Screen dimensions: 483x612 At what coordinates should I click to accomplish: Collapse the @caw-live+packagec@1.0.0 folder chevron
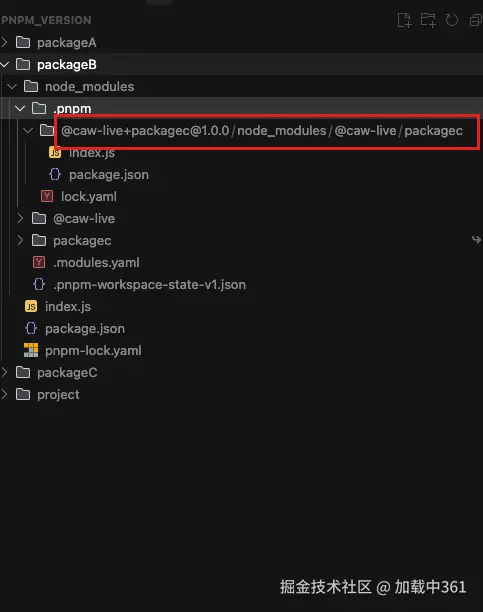28,130
